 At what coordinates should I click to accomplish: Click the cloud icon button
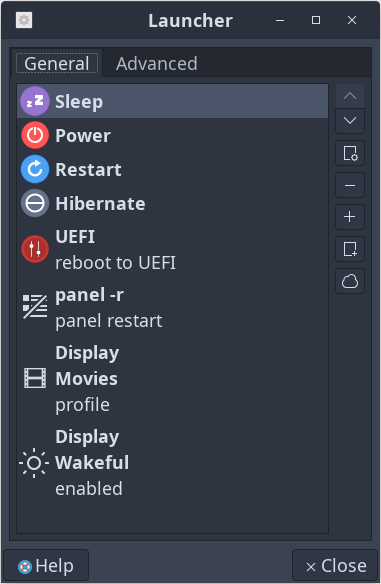point(350,281)
